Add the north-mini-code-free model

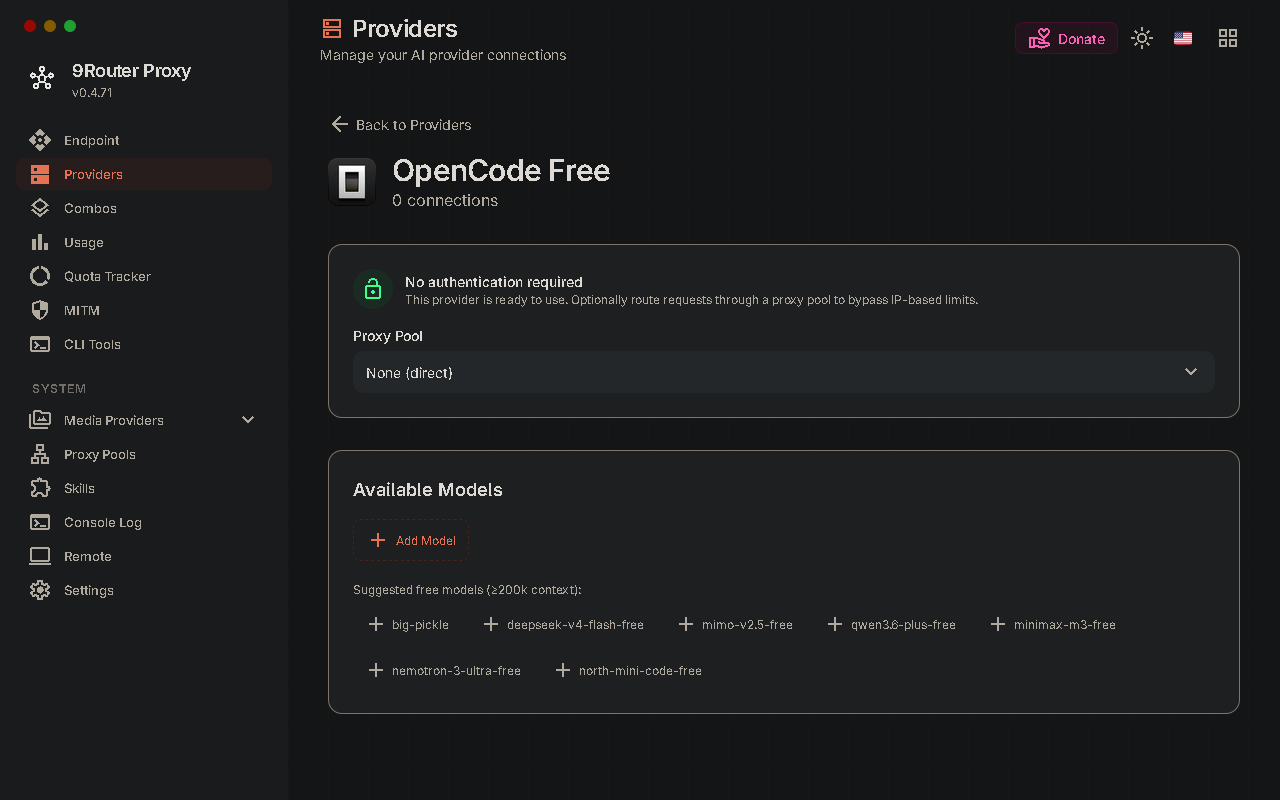pos(629,670)
